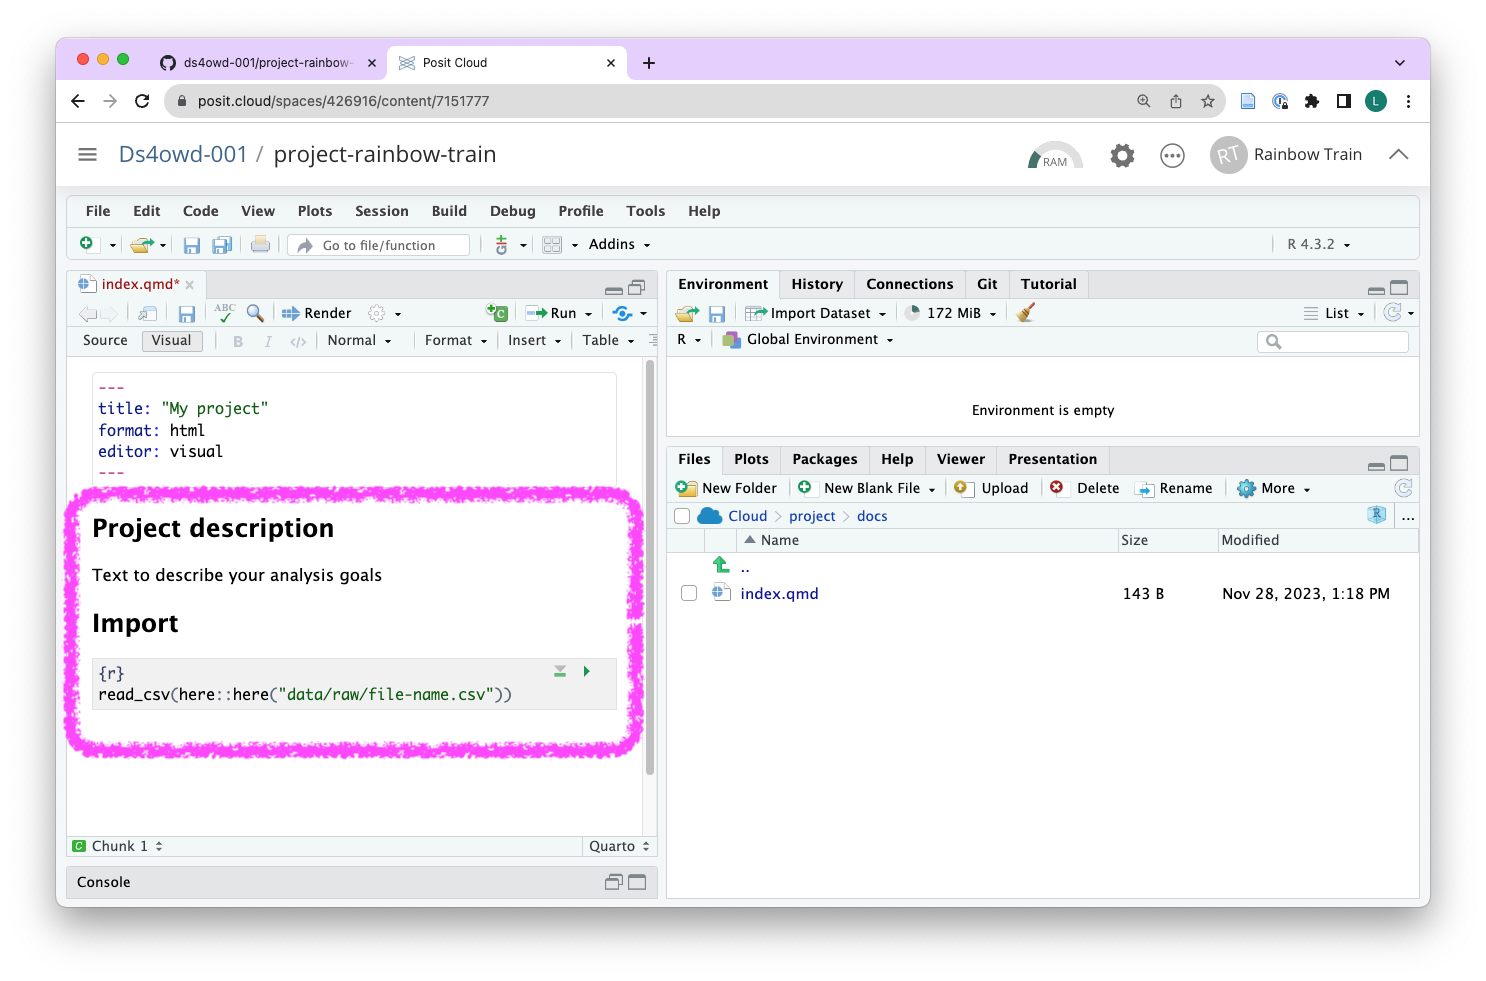The image size is (1486, 981).
Task: Click the Delete button in Files pane
Action: [x=1086, y=488]
